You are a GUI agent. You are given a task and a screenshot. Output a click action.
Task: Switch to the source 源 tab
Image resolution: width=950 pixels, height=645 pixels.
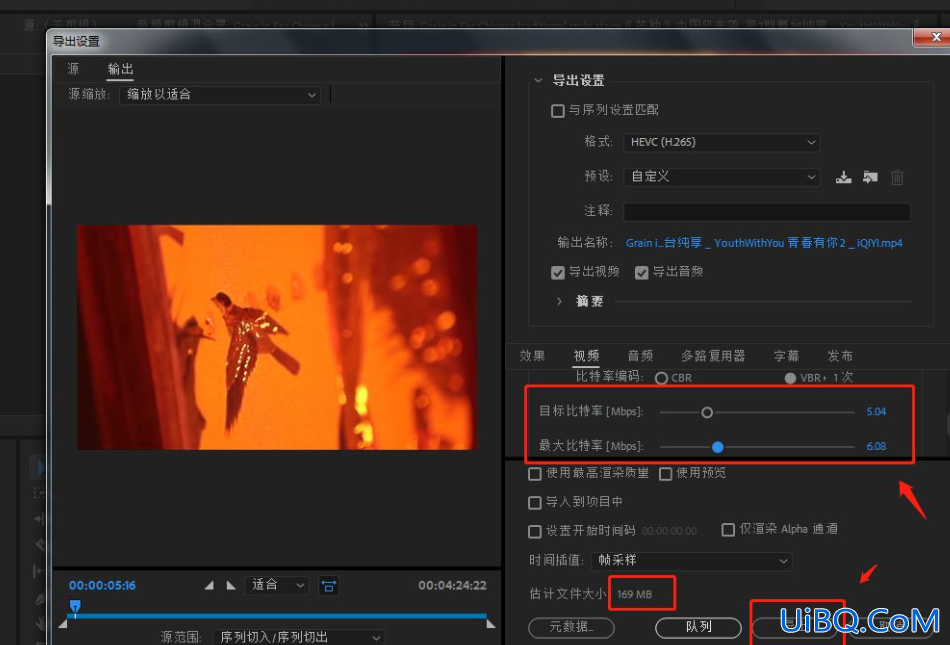[x=73, y=68]
